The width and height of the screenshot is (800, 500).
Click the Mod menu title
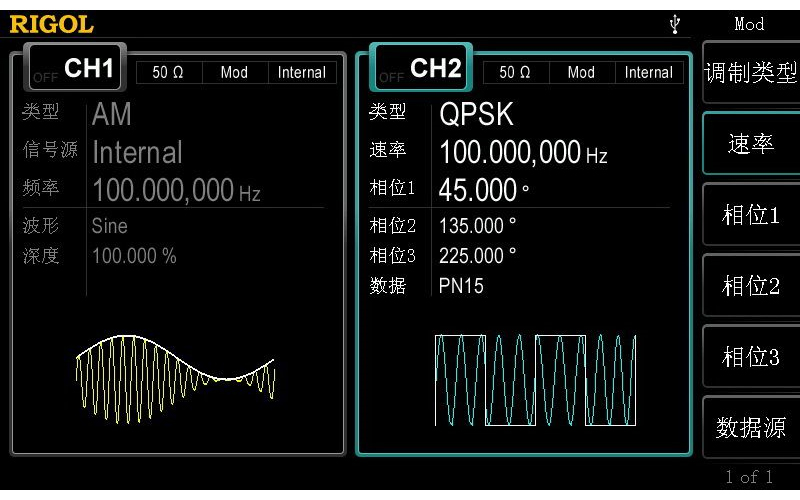click(749, 24)
